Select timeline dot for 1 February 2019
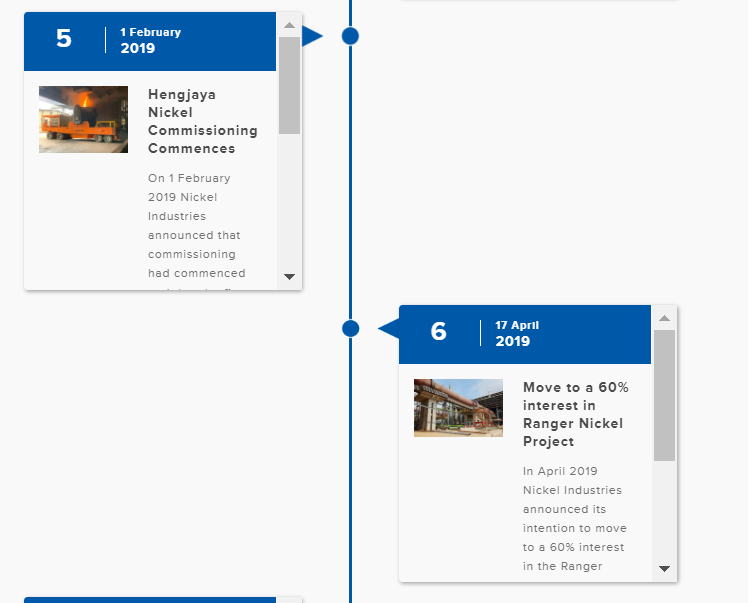Viewport: 748px width, 603px height. point(350,36)
